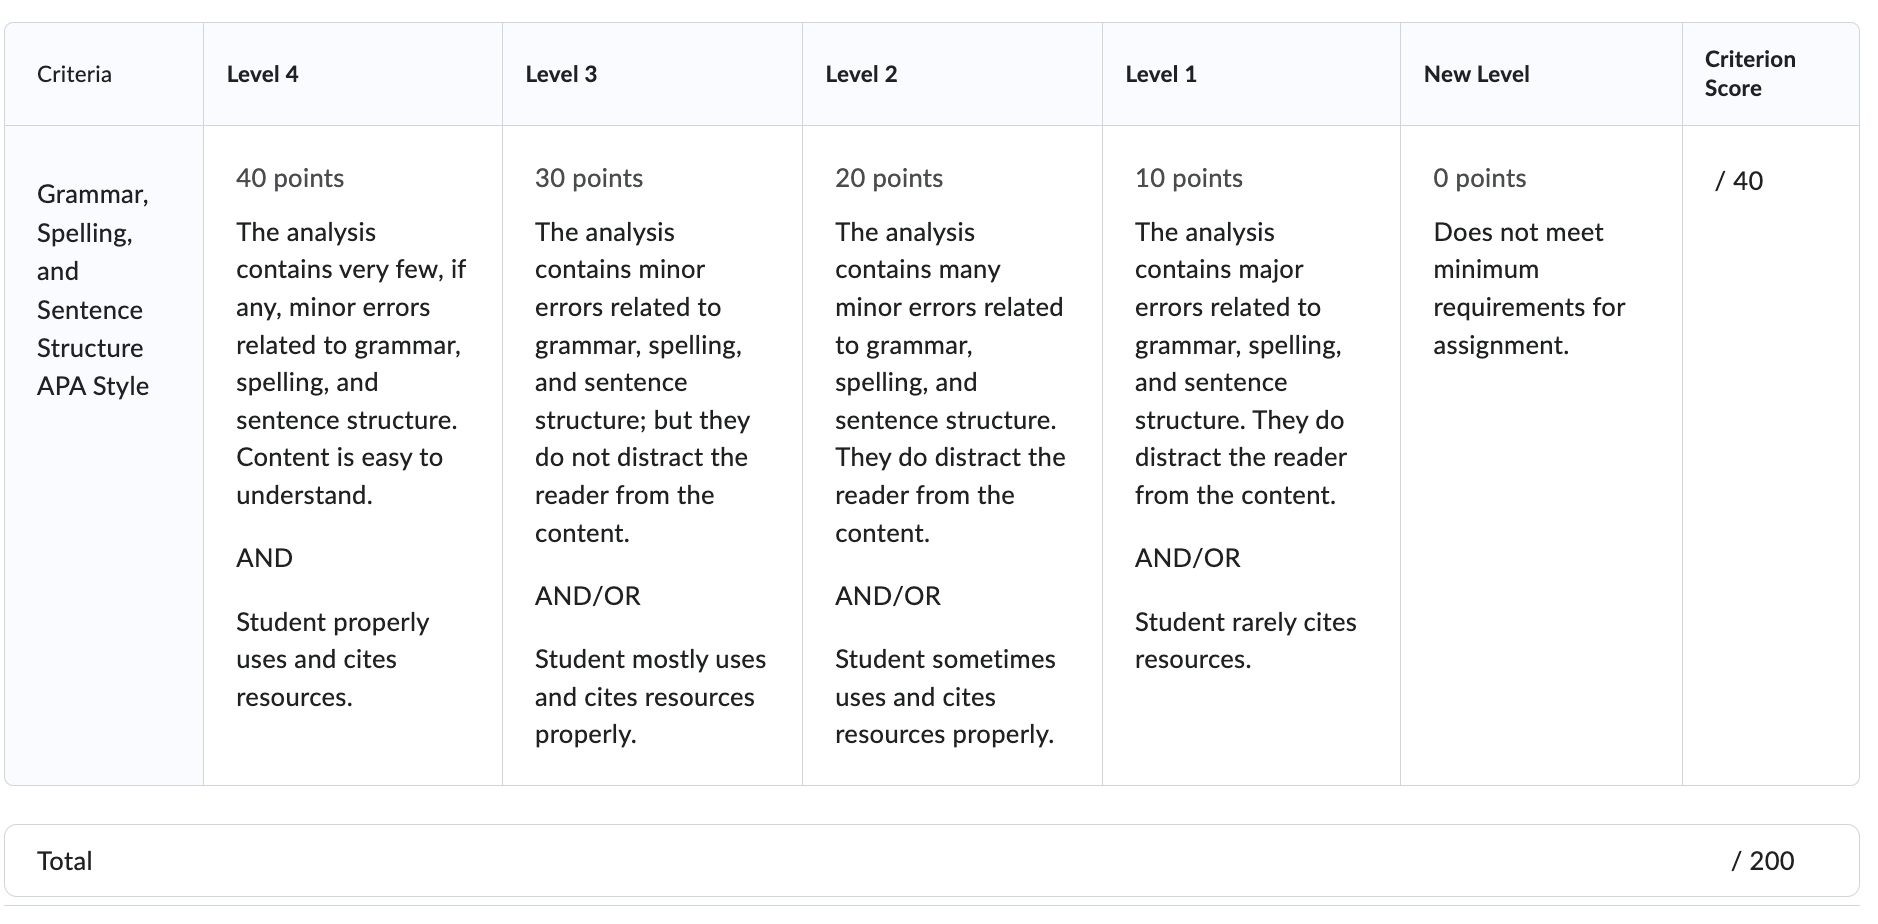Image resolution: width=1878 pixels, height=924 pixels.
Task: Click the Level 1 column header
Action: tap(1161, 74)
